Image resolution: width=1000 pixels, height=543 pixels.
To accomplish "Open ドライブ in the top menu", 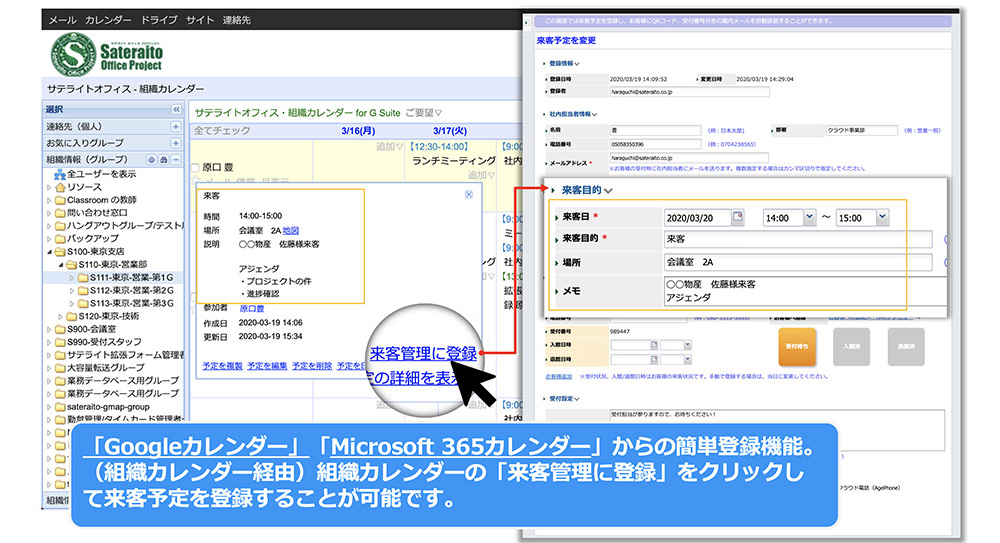I will [x=159, y=20].
